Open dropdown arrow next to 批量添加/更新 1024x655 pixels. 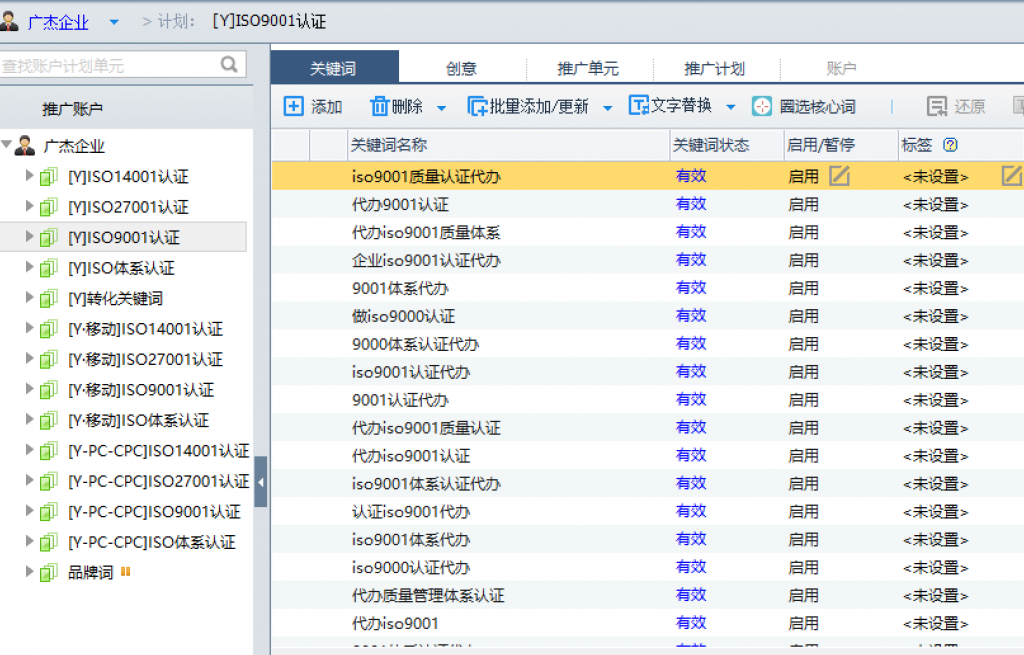pos(607,107)
